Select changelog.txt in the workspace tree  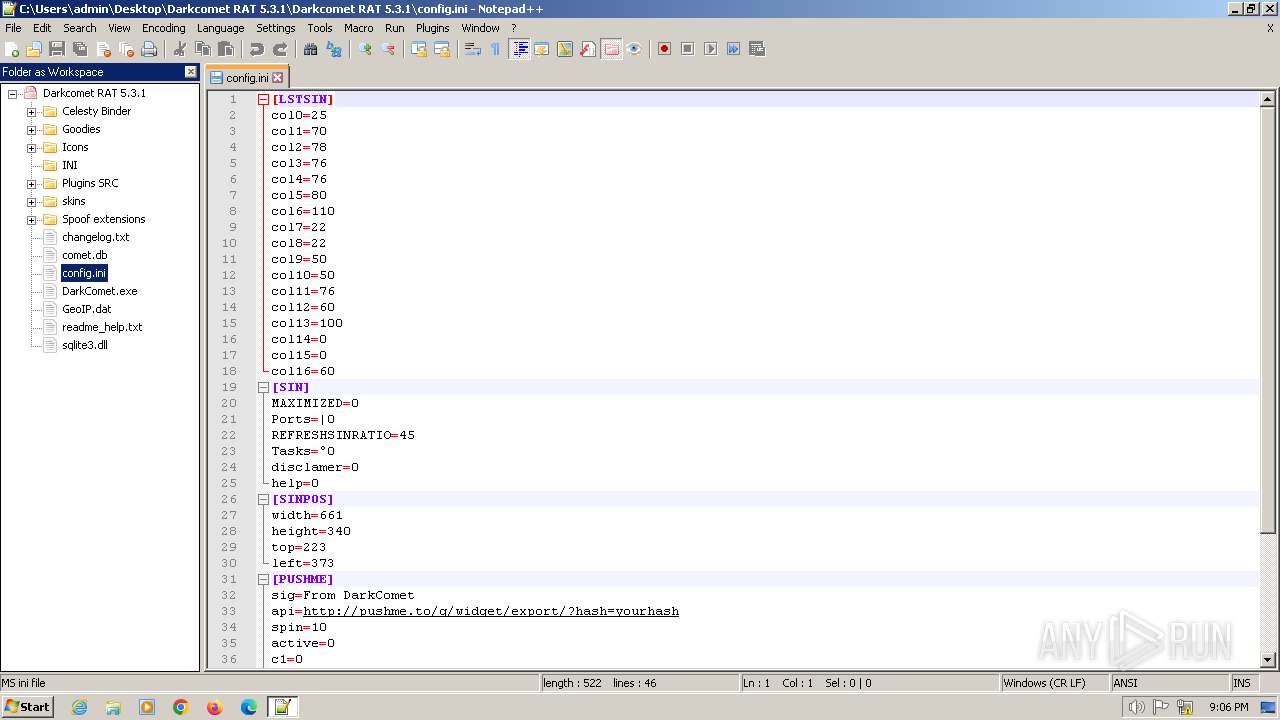[95, 237]
